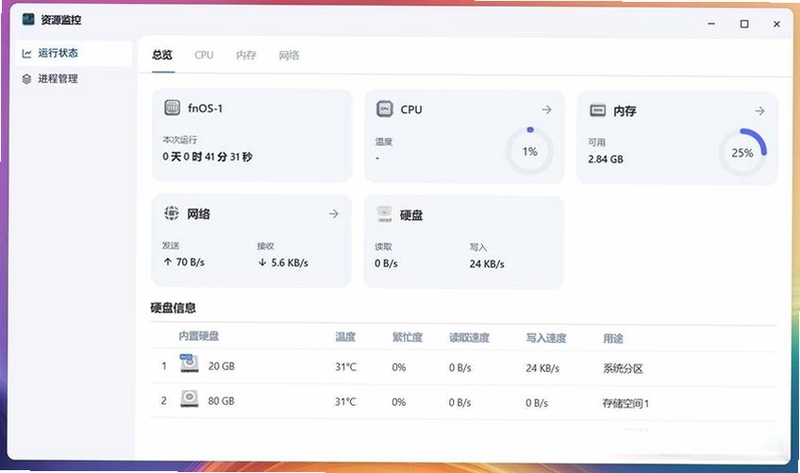Click the 31°C temperature of 80 GB disk
Image resolution: width=800 pixels, height=473 pixels.
click(345, 402)
